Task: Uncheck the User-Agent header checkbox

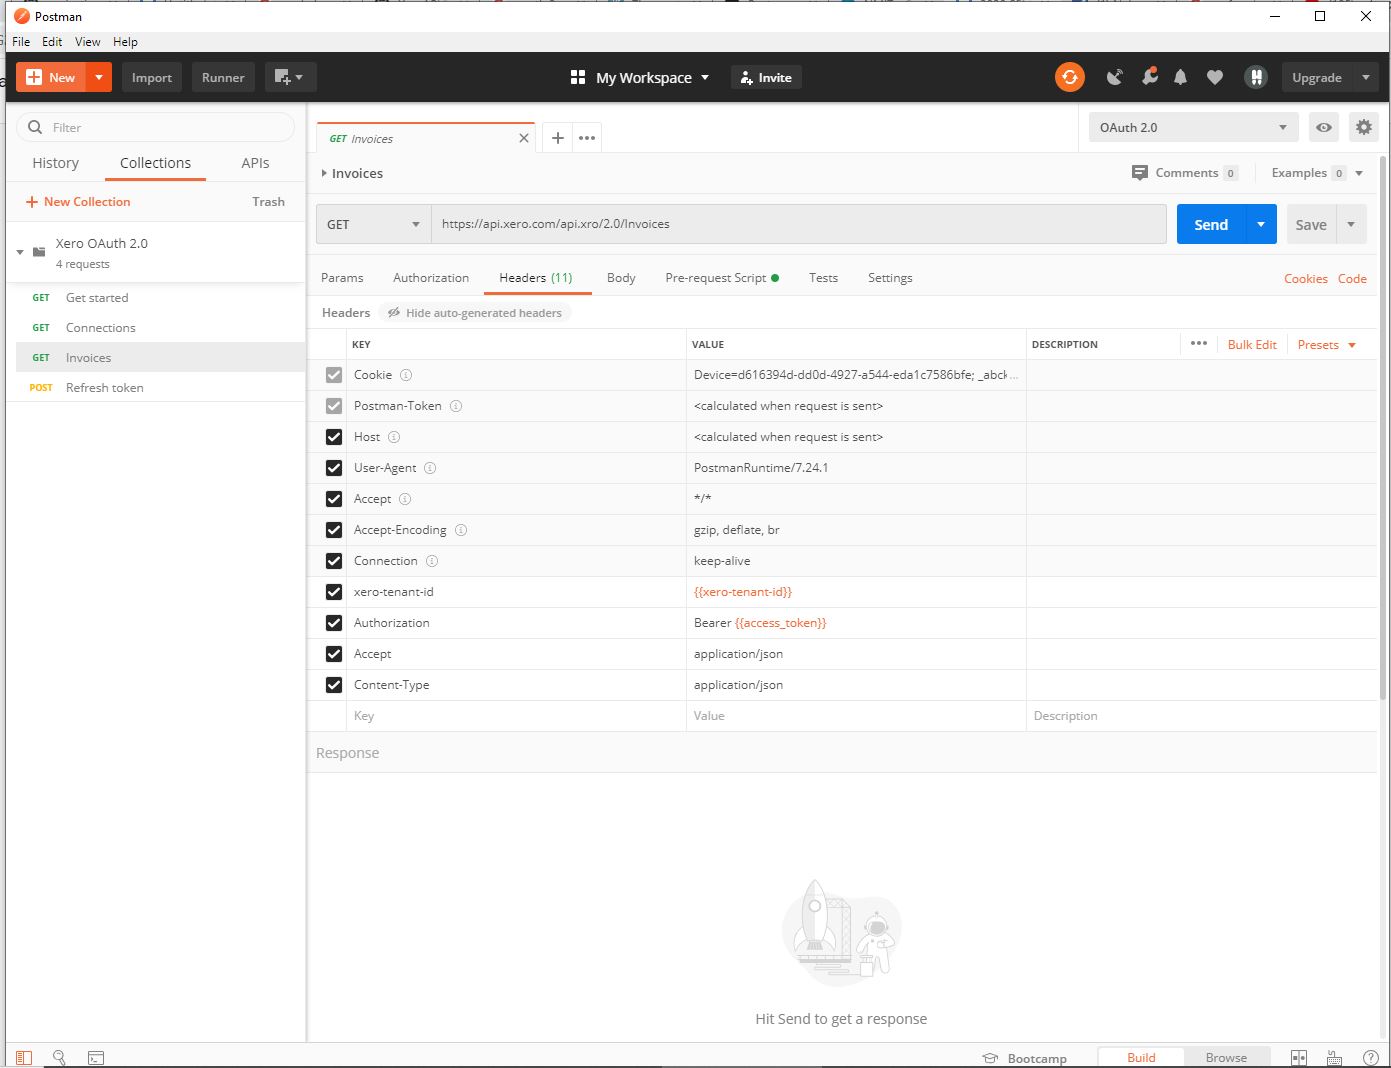Action: pos(334,468)
